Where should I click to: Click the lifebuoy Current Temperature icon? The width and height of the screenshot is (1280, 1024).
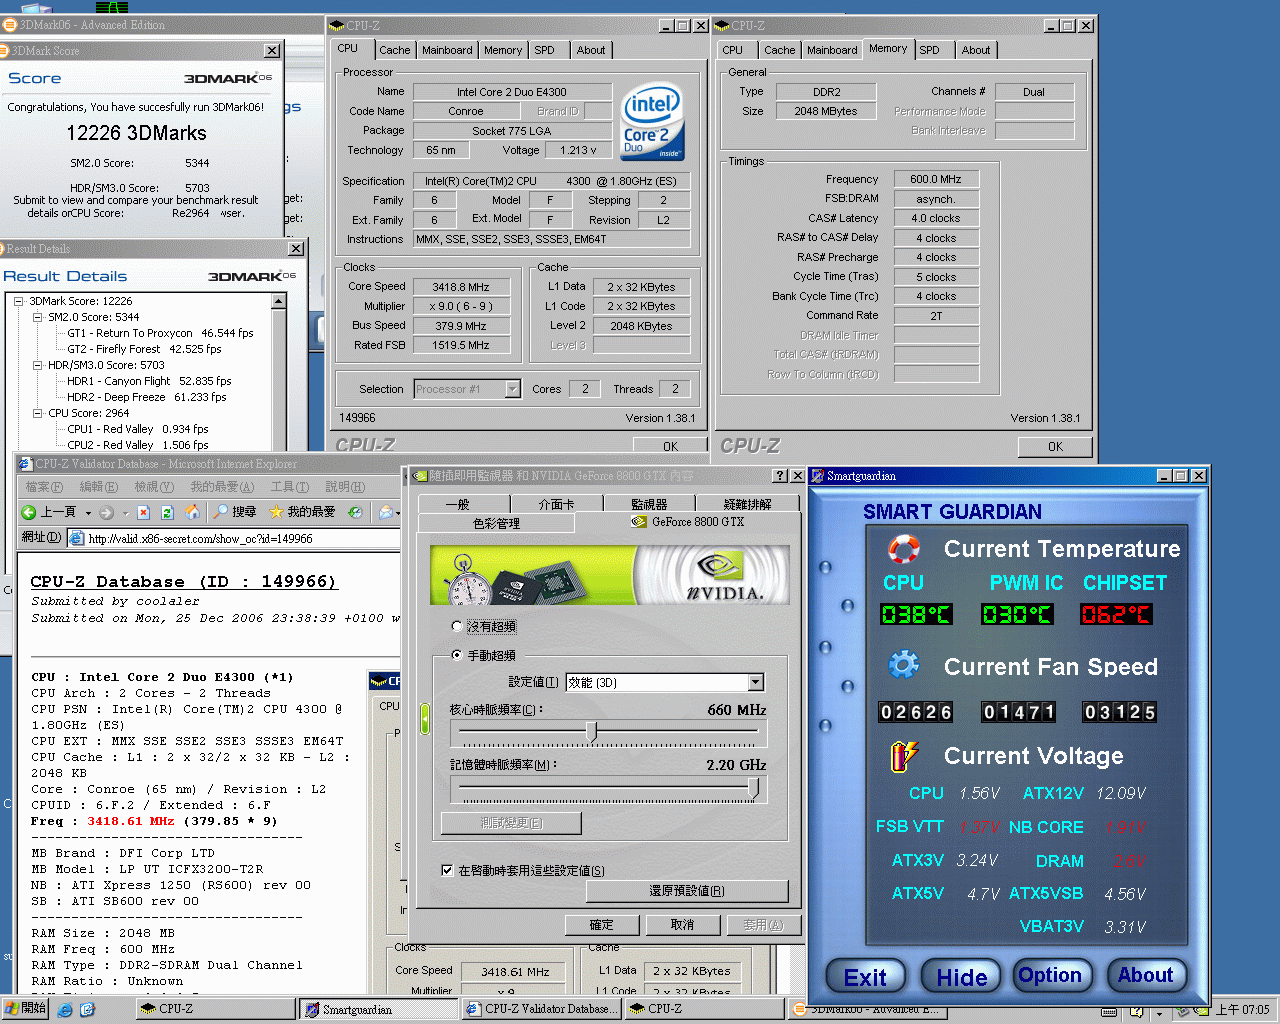click(904, 548)
